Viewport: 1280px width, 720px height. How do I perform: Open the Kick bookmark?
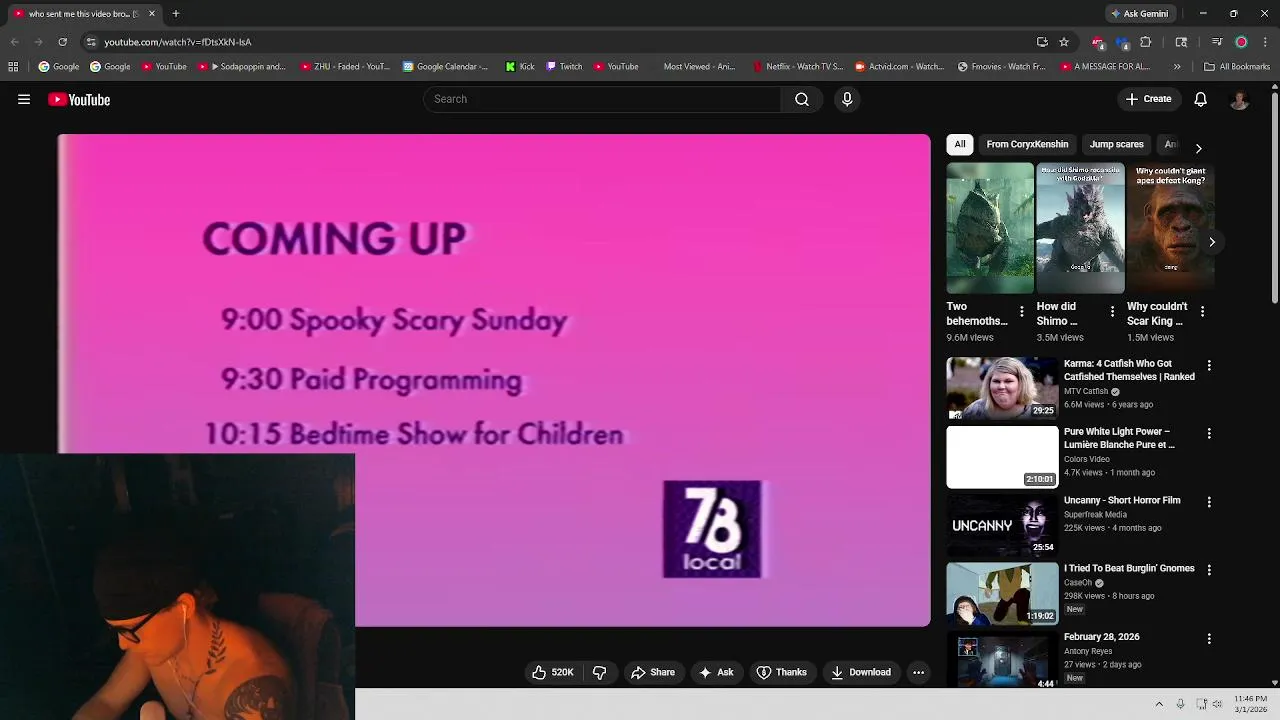[x=520, y=67]
